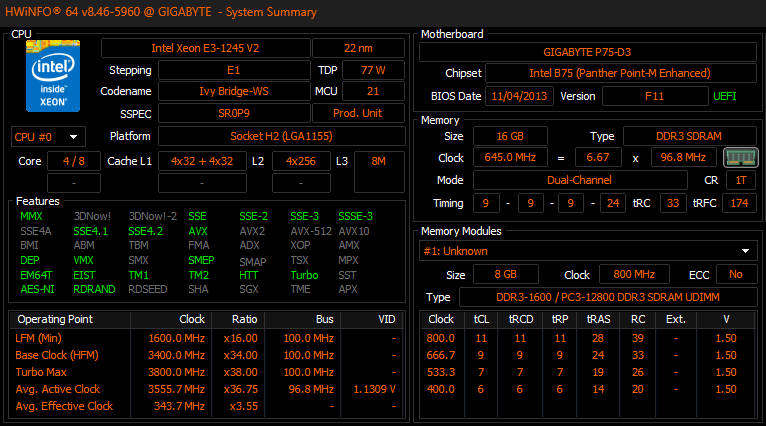The width and height of the screenshot is (766, 426).
Task: Click the UEFI label
Action: (x=724, y=96)
